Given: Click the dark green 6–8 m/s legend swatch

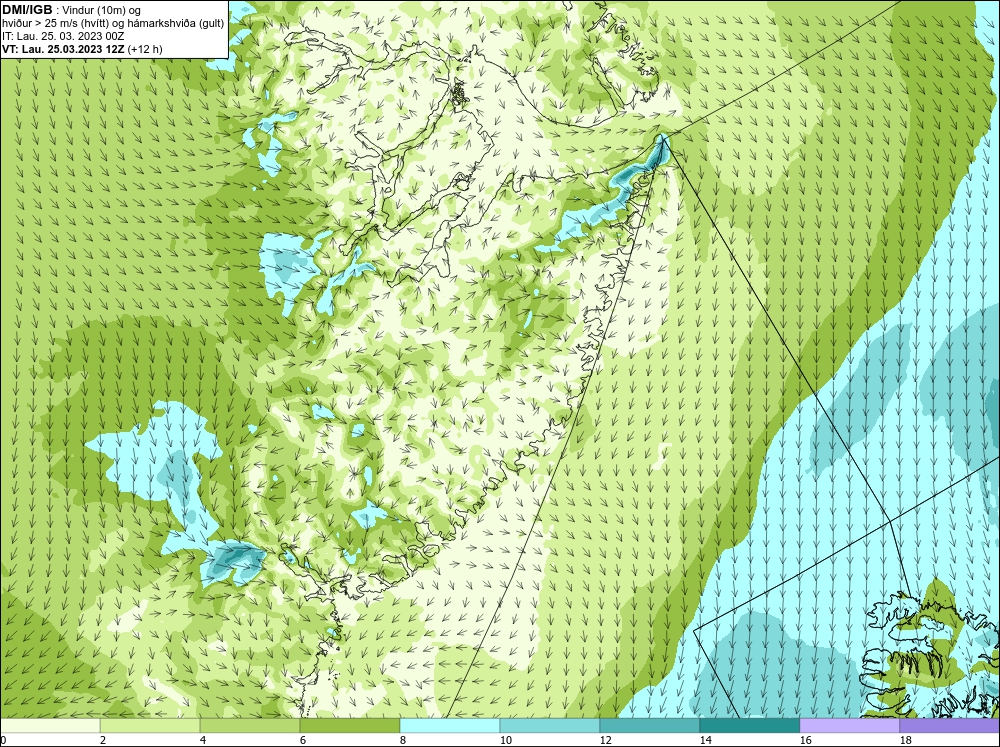Looking at the screenshot, I should coord(349,726).
